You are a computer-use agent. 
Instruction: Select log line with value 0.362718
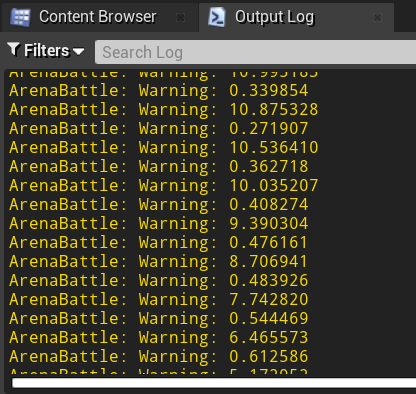point(159,166)
